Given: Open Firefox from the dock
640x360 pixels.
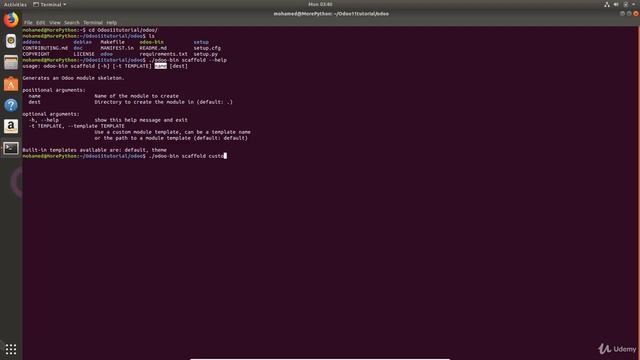Looking at the screenshot, I should [x=11, y=20].
